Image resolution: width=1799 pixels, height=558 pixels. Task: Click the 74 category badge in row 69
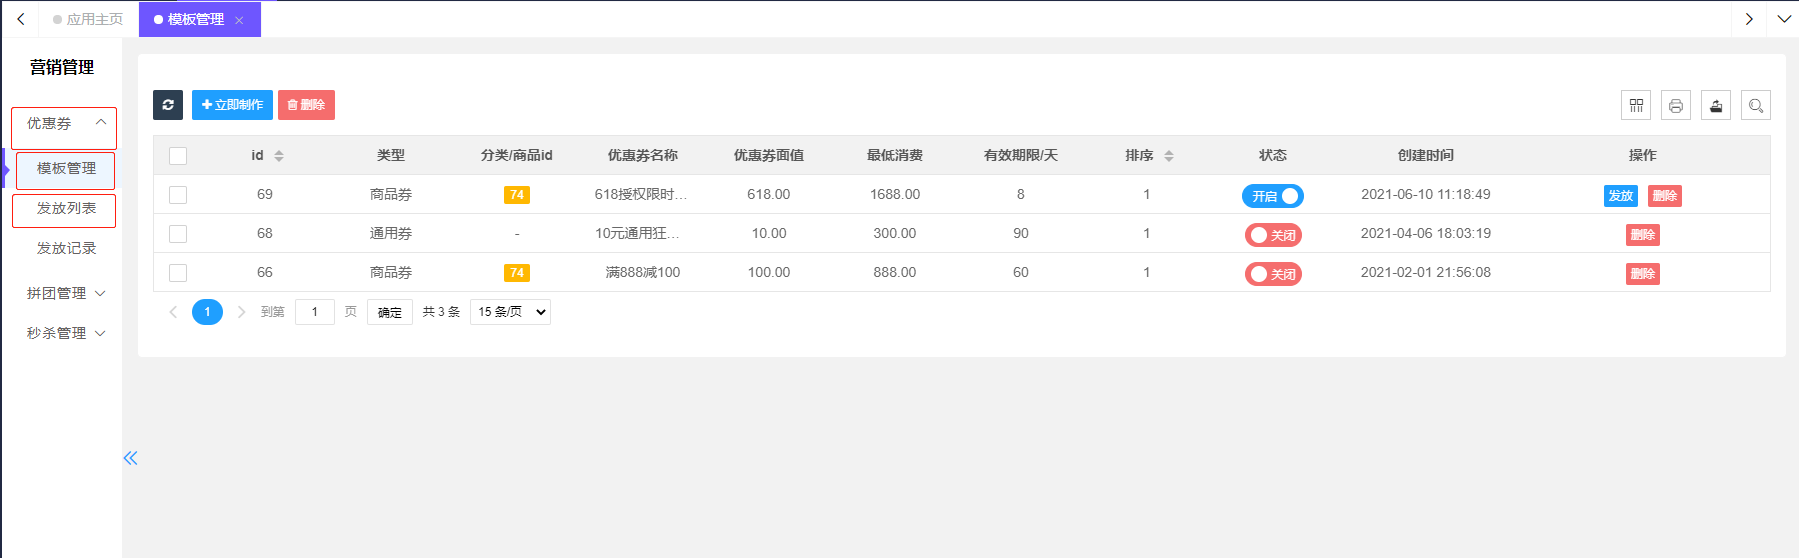pos(517,195)
